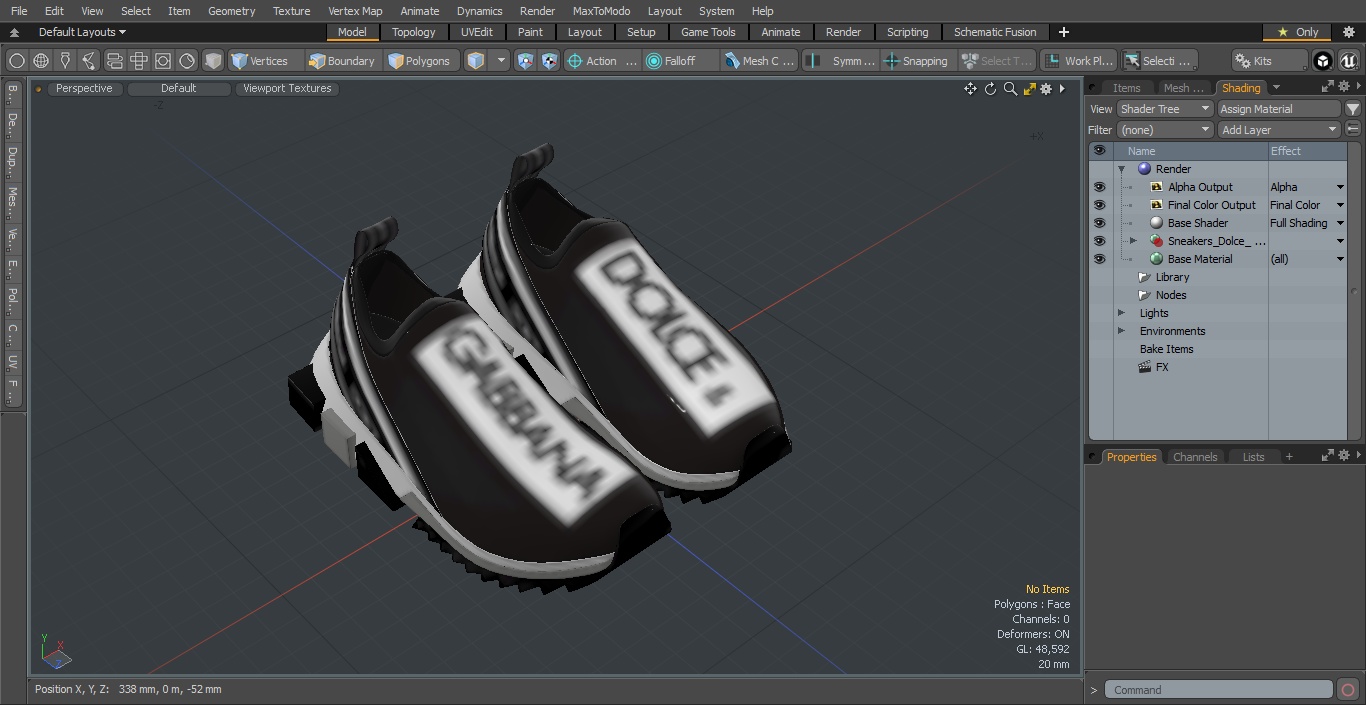Toggle visibility of Base Material
Image resolution: width=1366 pixels, height=705 pixels.
(x=1099, y=259)
